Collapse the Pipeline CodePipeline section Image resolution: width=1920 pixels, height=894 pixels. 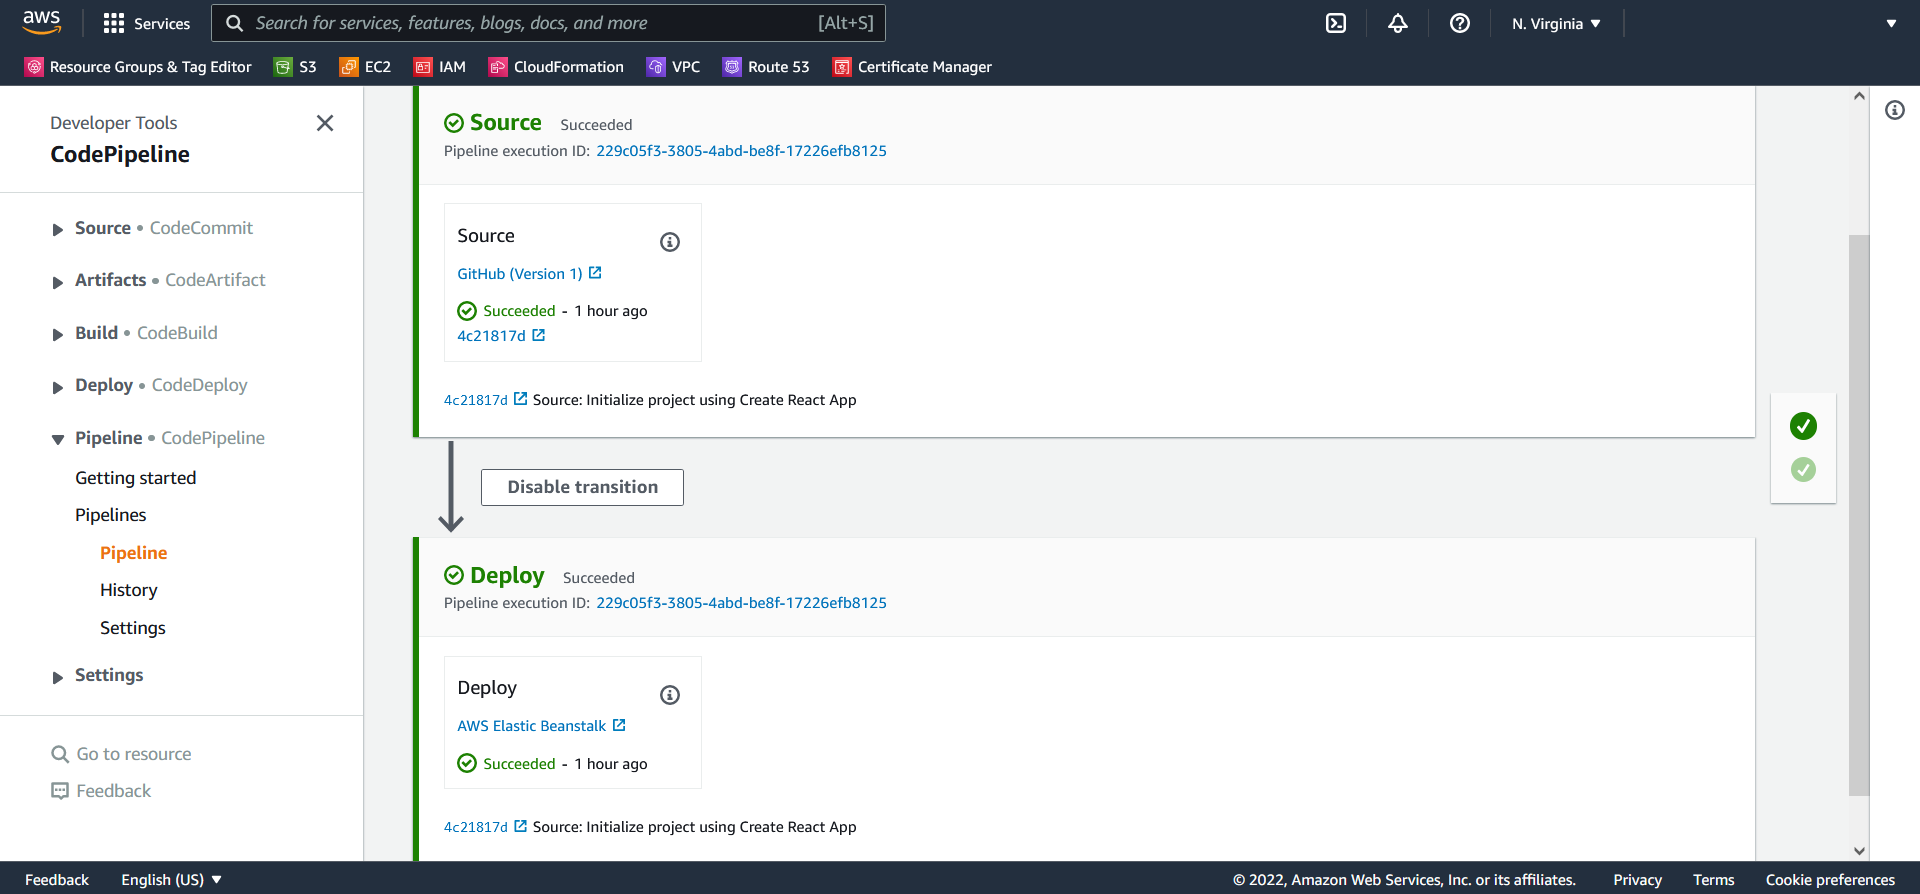(58, 440)
